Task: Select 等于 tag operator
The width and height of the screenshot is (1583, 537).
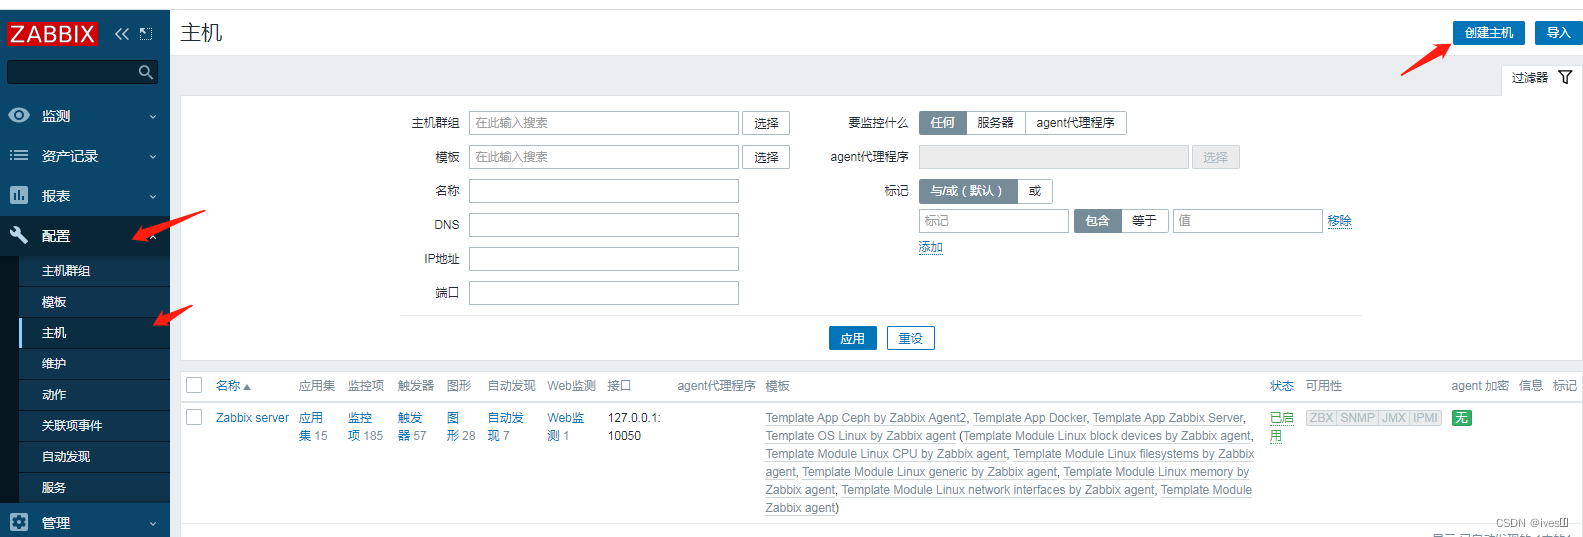Action: coord(1144,221)
